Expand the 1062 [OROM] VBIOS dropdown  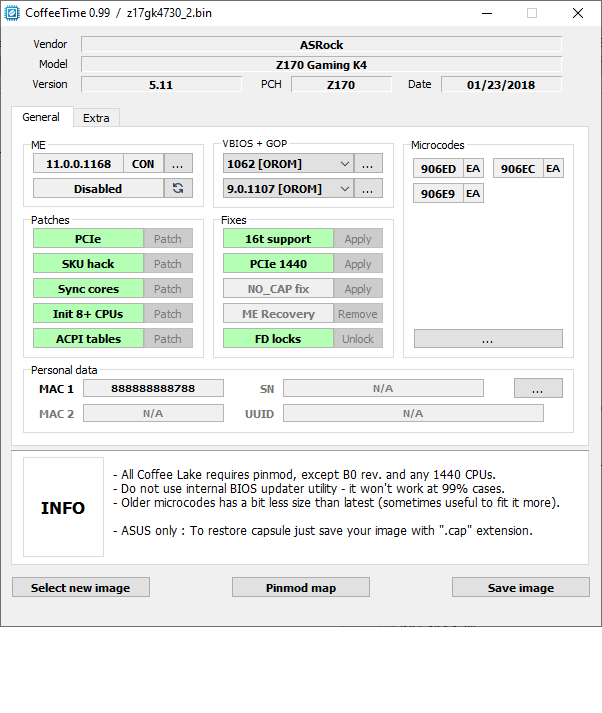click(345, 164)
